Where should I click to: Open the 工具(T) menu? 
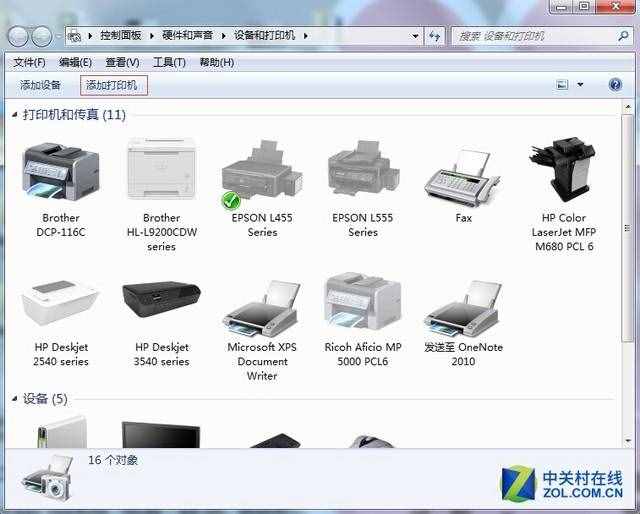pyautogui.click(x=169, y=62)
